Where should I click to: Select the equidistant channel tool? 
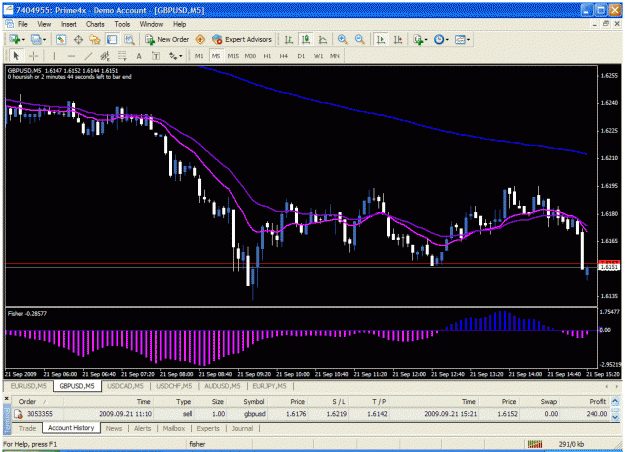point(105,56)
